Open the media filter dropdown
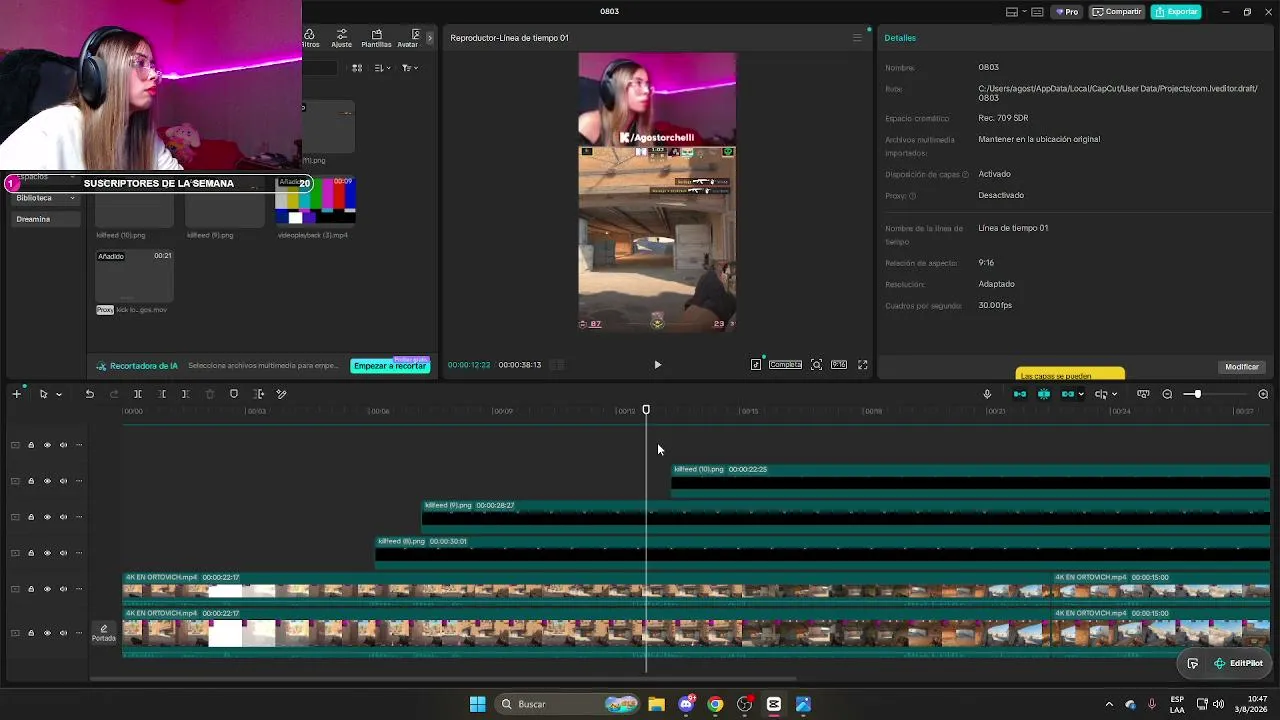Viewport: 1280px width, 720px height. tap(409, 68)
